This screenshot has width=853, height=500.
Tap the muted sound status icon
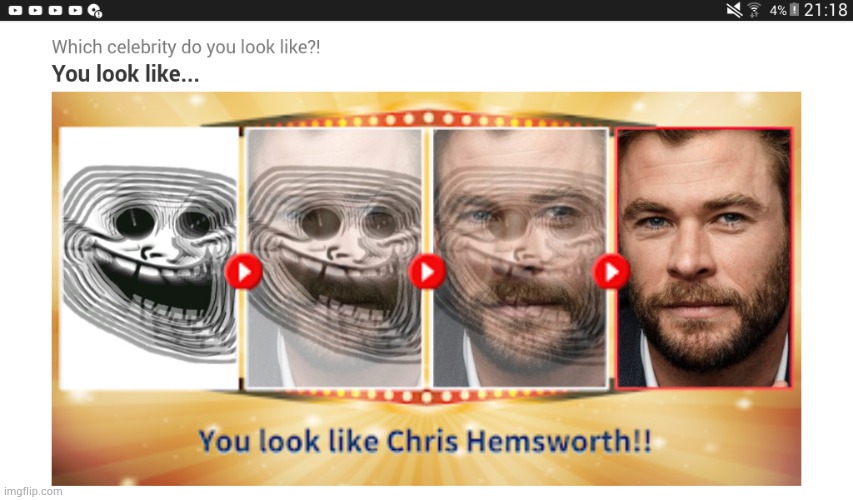point(734,10)
